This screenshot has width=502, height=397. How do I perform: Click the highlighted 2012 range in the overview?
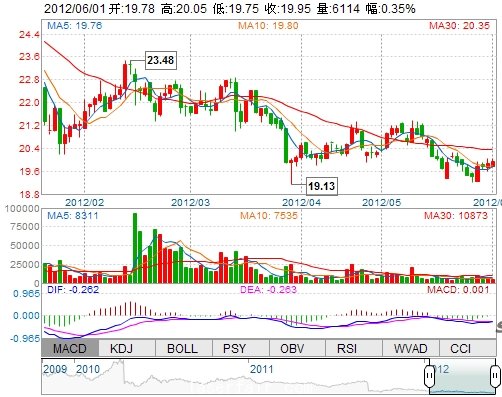tap(462, 376)
